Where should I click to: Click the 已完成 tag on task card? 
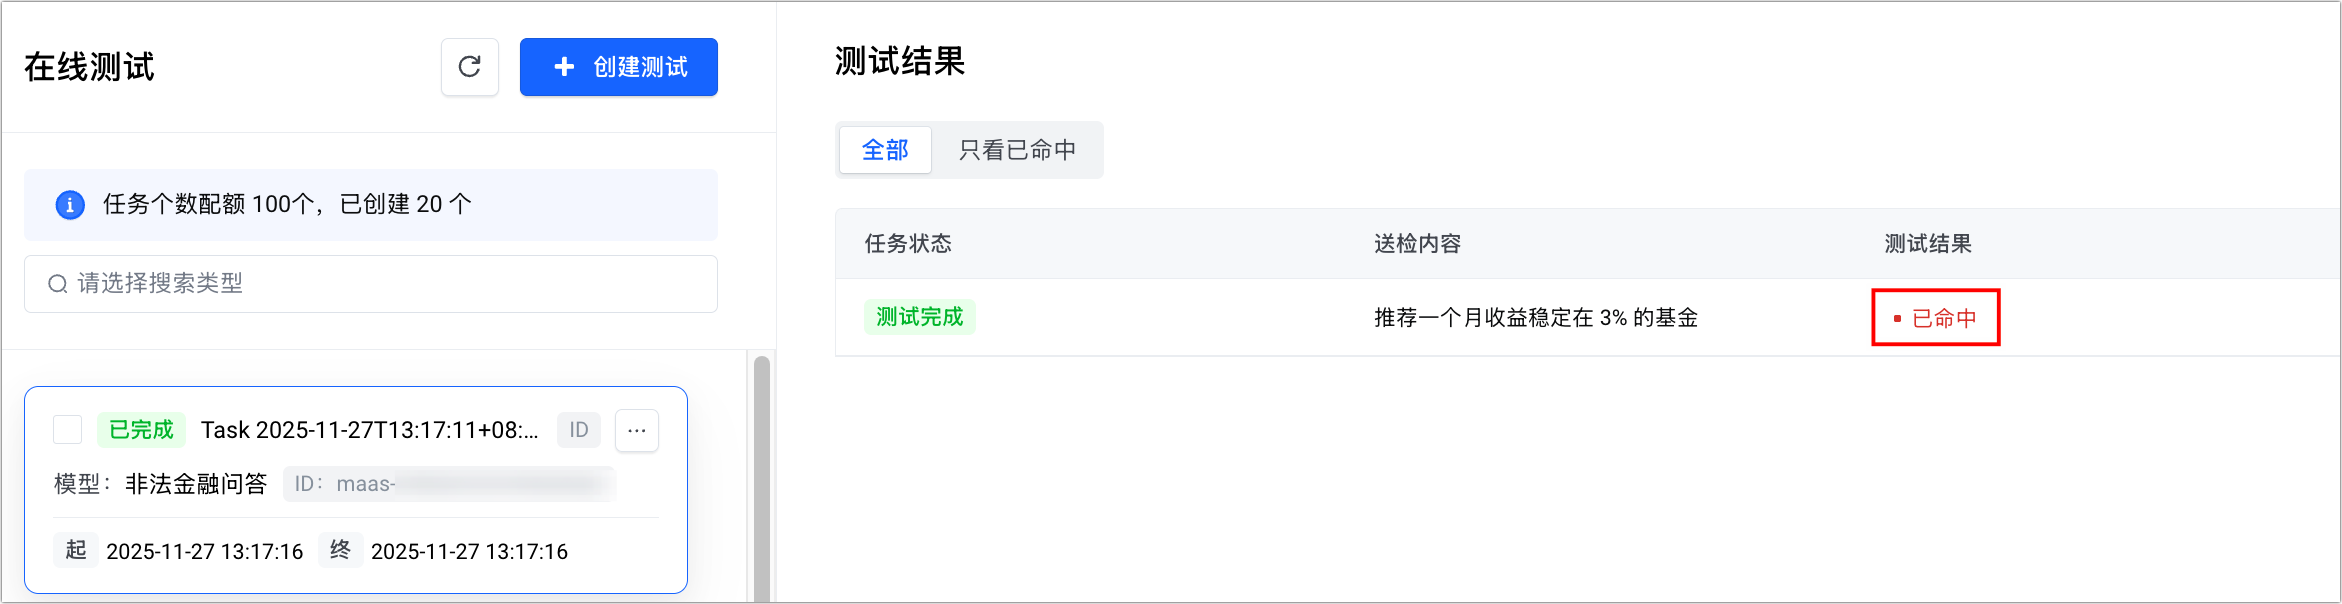pos(141,430)
